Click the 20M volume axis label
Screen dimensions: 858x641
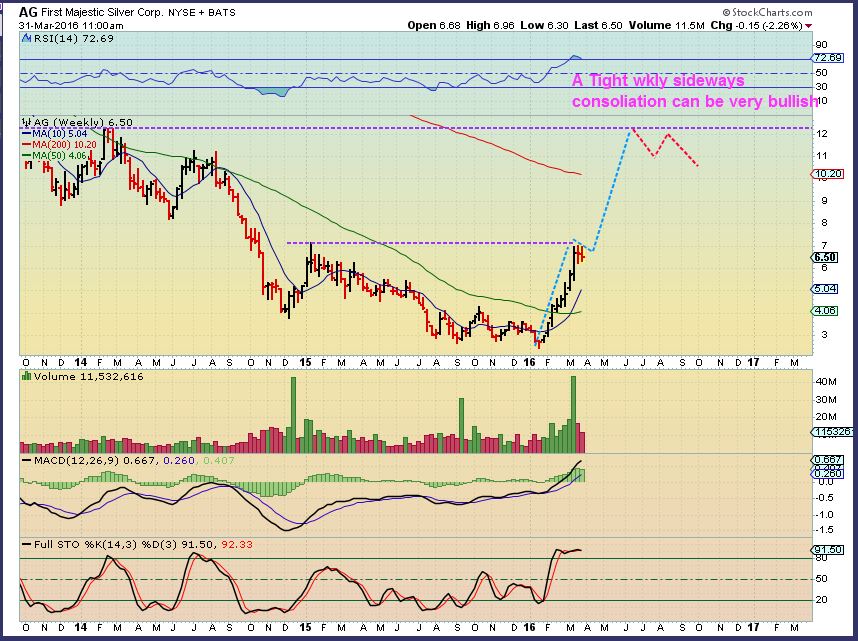(x=826, y=417)
